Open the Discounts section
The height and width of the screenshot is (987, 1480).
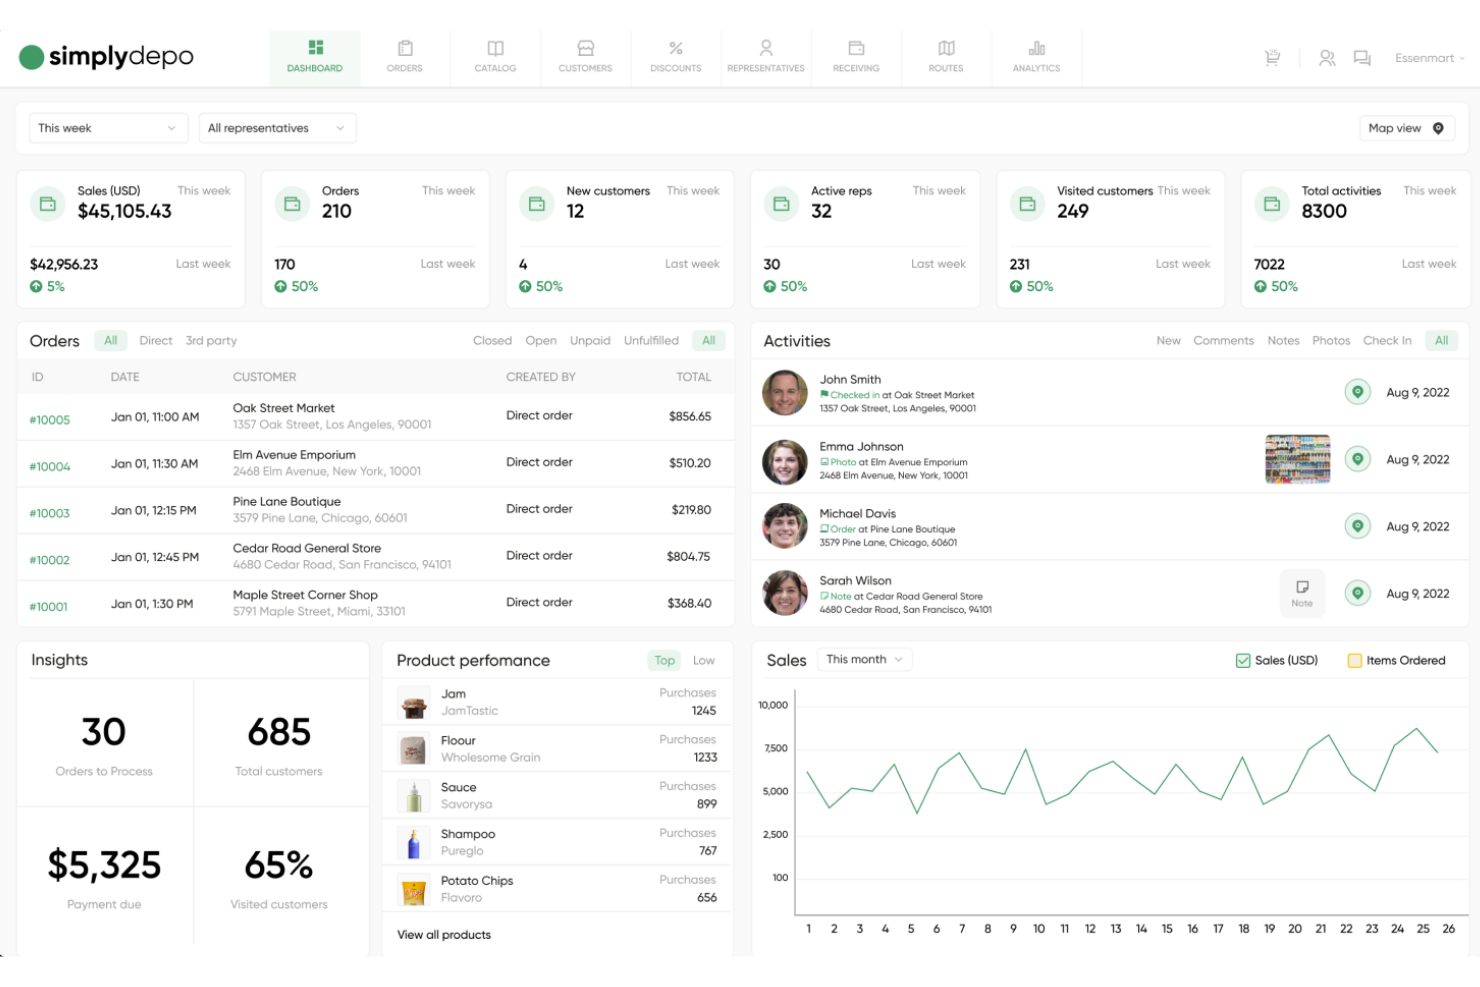coord(675,57)
